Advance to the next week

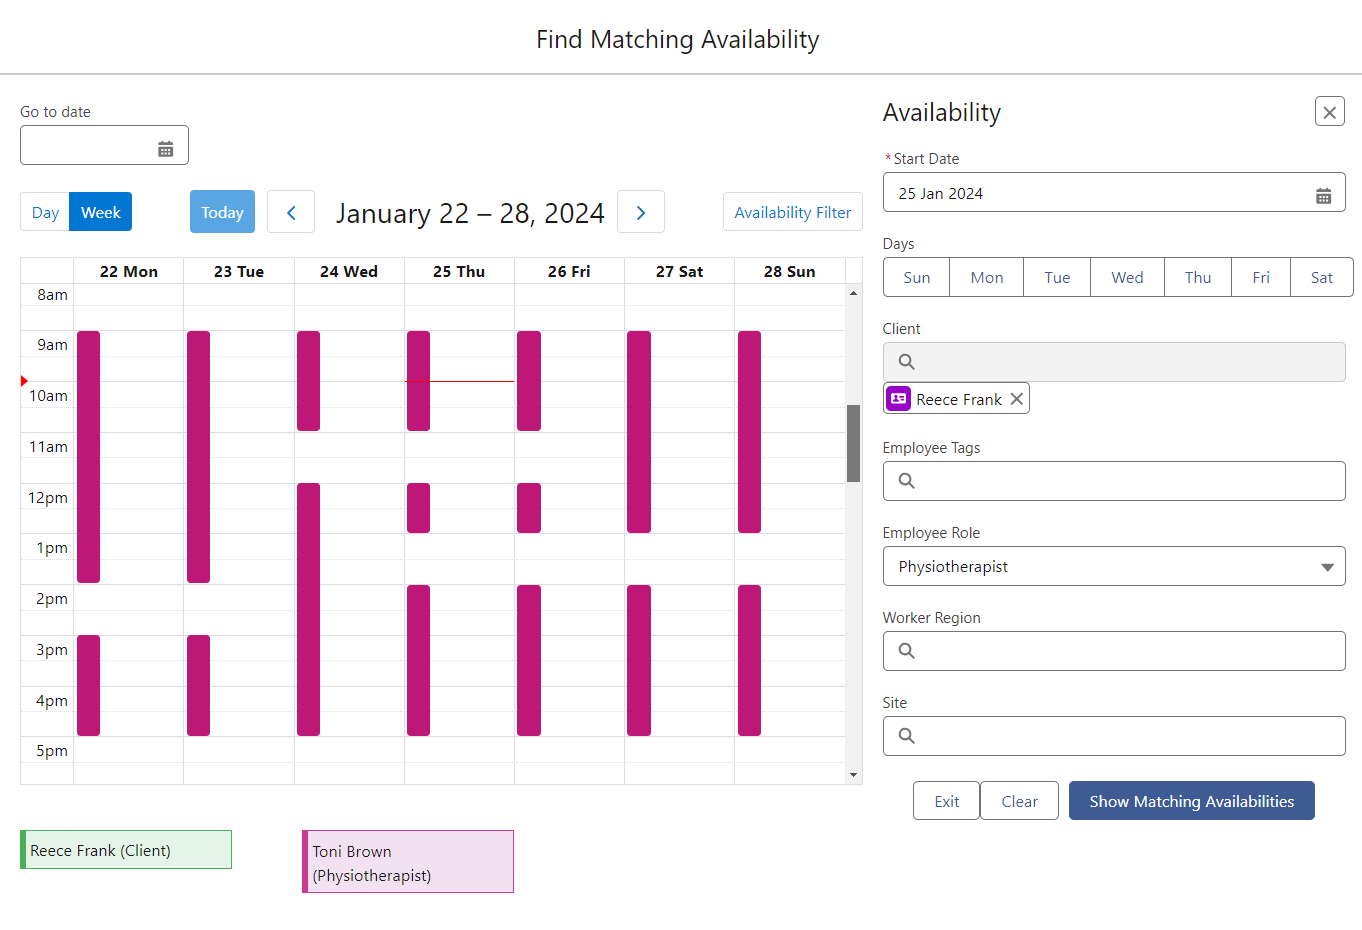641,211
